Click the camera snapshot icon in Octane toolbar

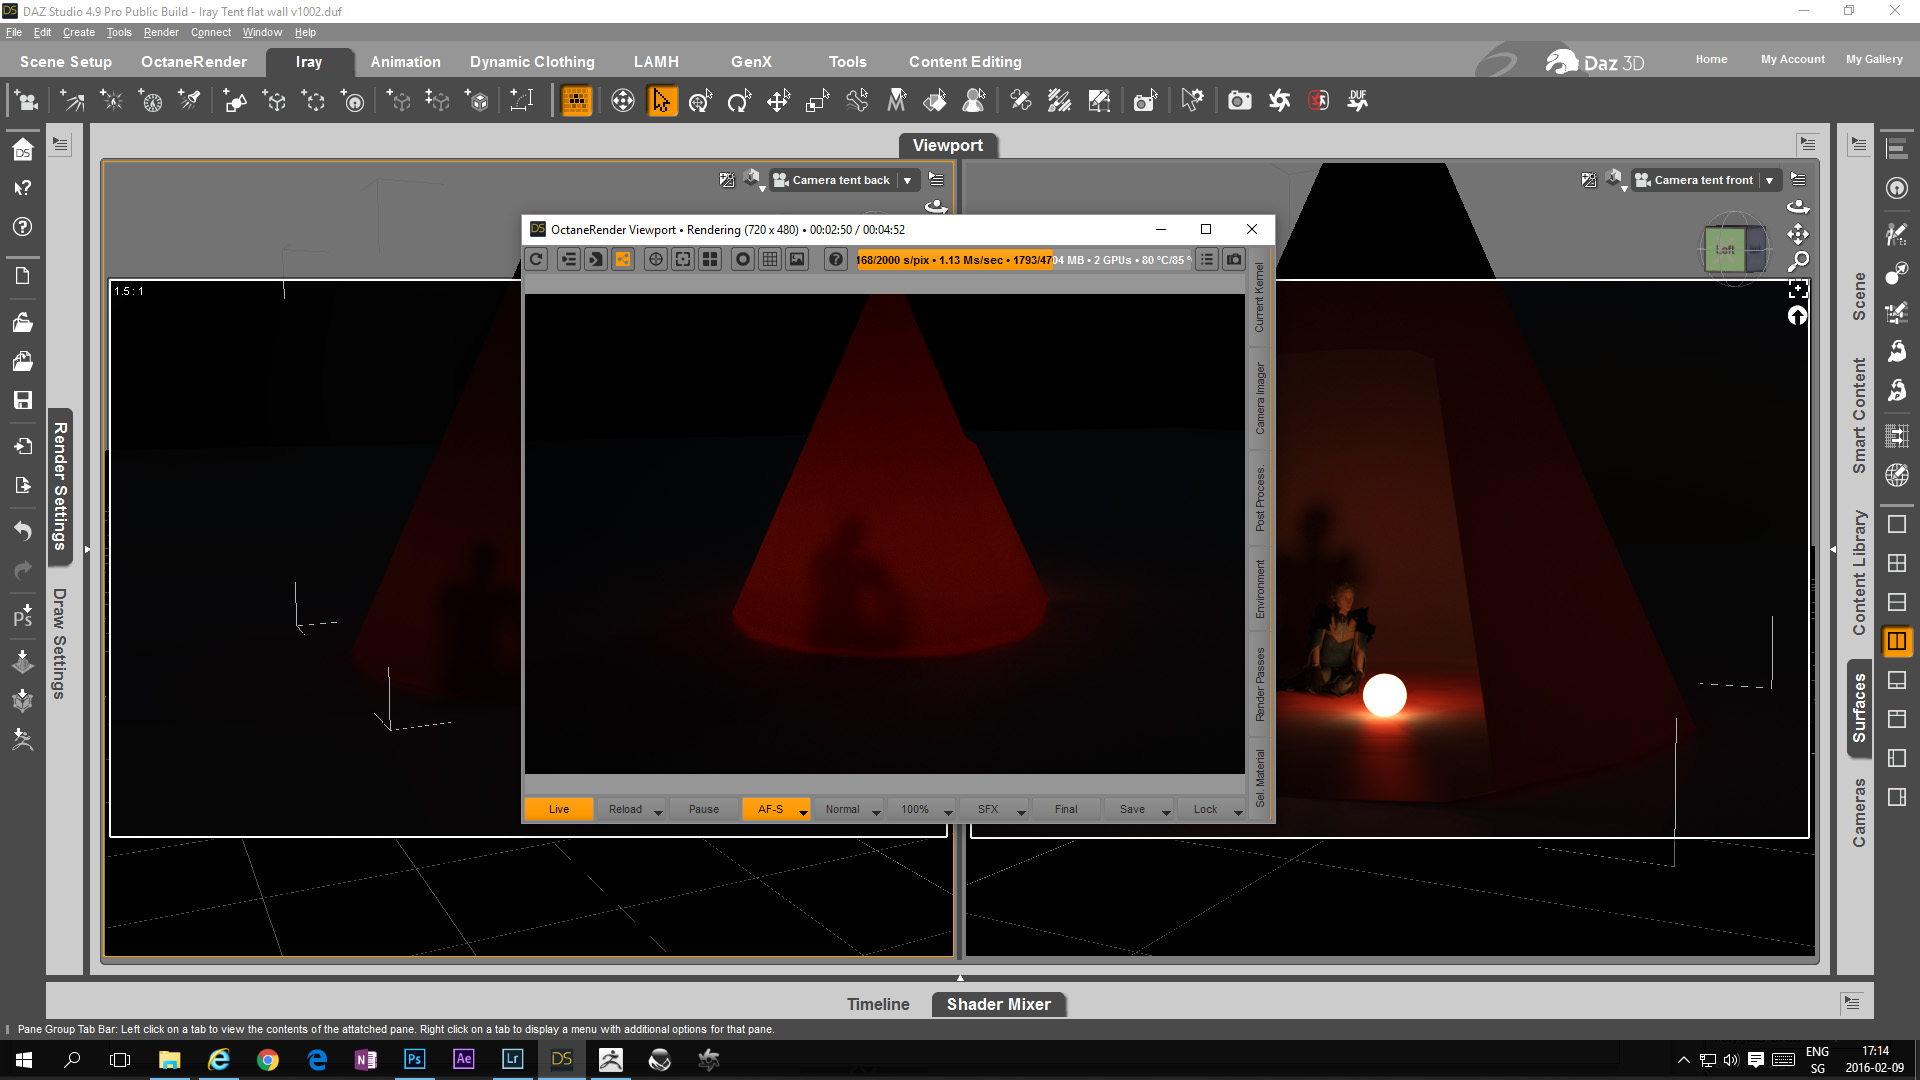pos(1234,260)
